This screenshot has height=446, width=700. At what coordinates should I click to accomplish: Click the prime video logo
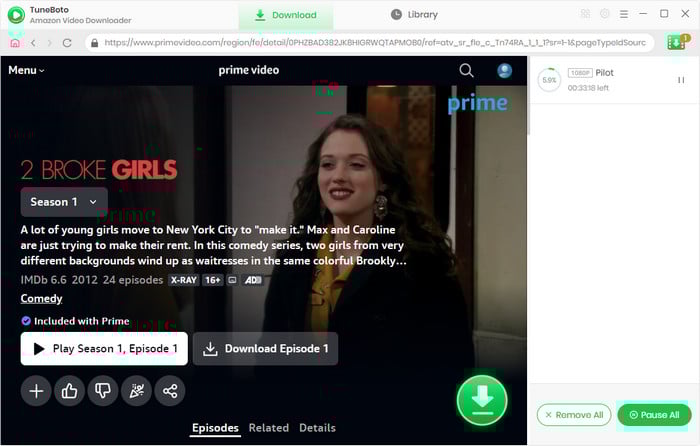pos(249,70)
